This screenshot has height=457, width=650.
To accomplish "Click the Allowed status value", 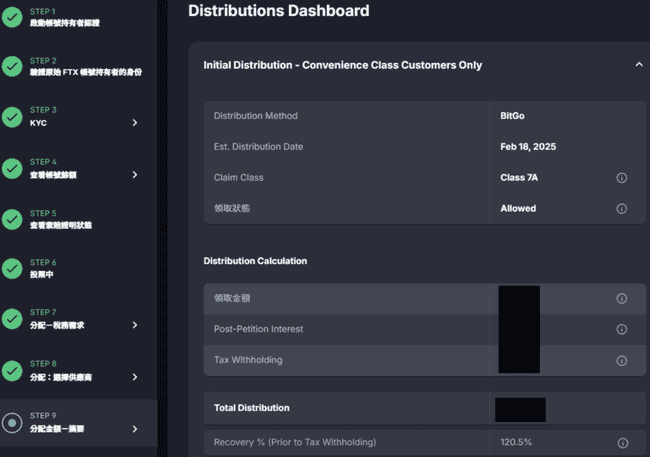I will pyautogui.click(x=518, y=208).
